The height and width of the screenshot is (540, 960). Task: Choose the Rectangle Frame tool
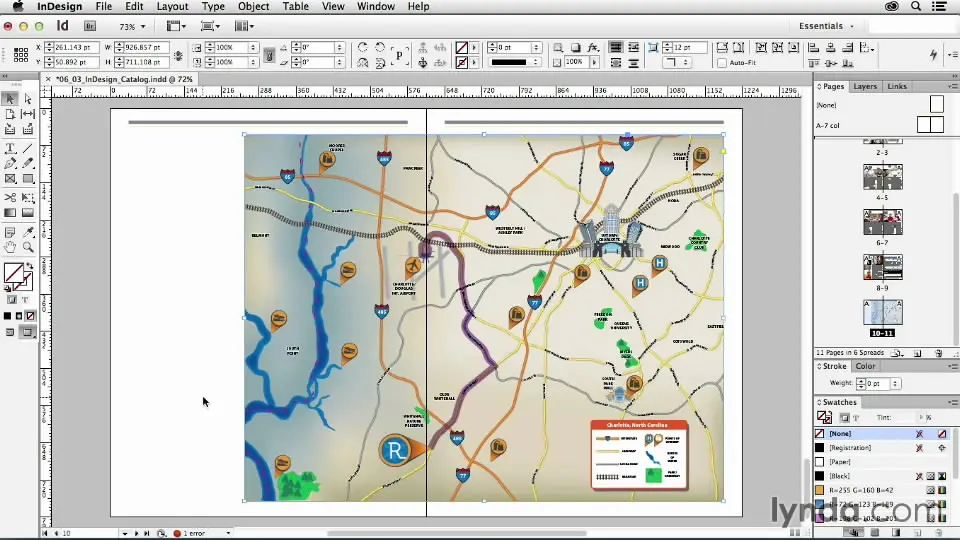(x=10, y=179)
